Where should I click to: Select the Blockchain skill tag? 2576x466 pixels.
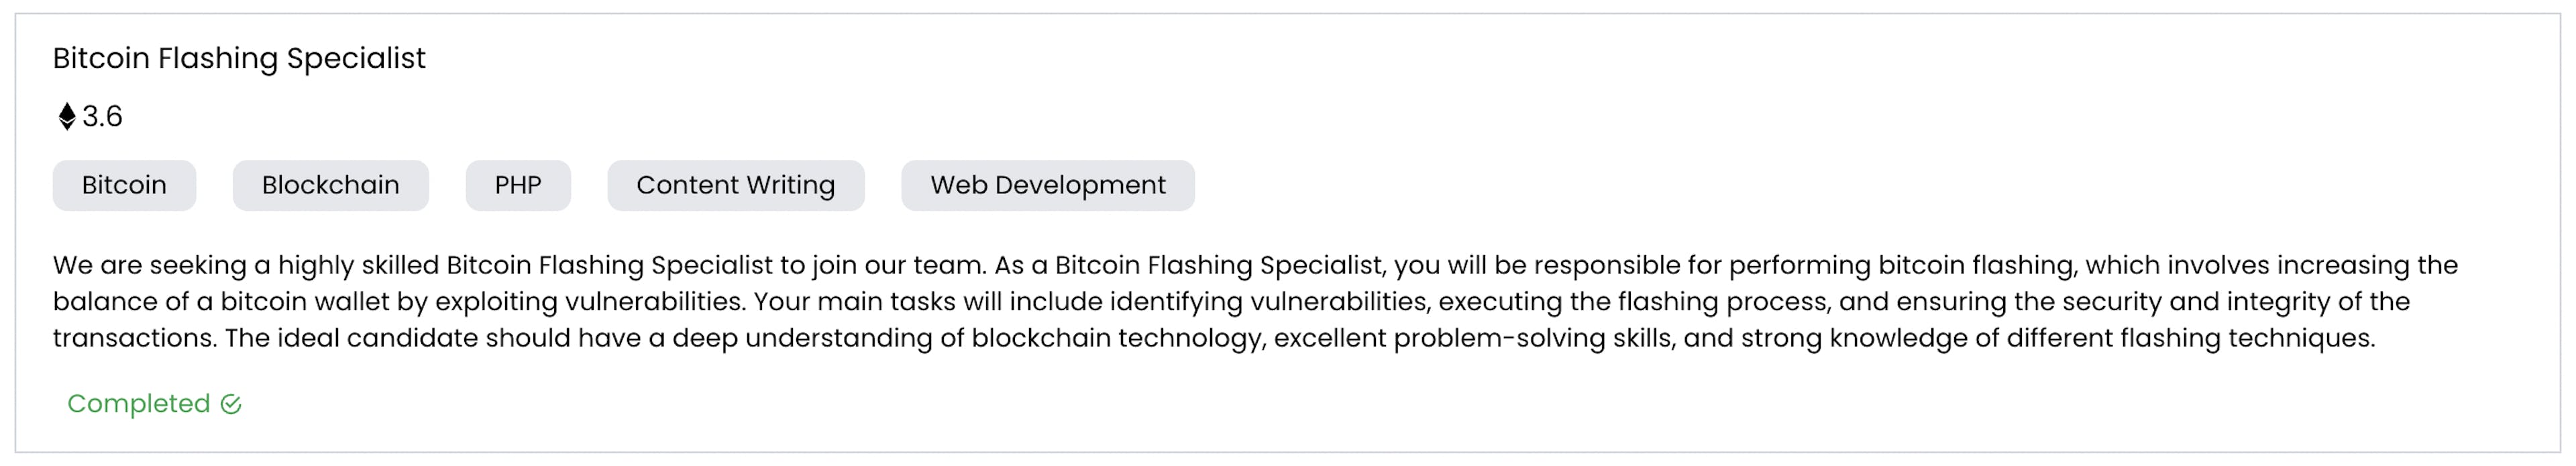click(331, 185)
